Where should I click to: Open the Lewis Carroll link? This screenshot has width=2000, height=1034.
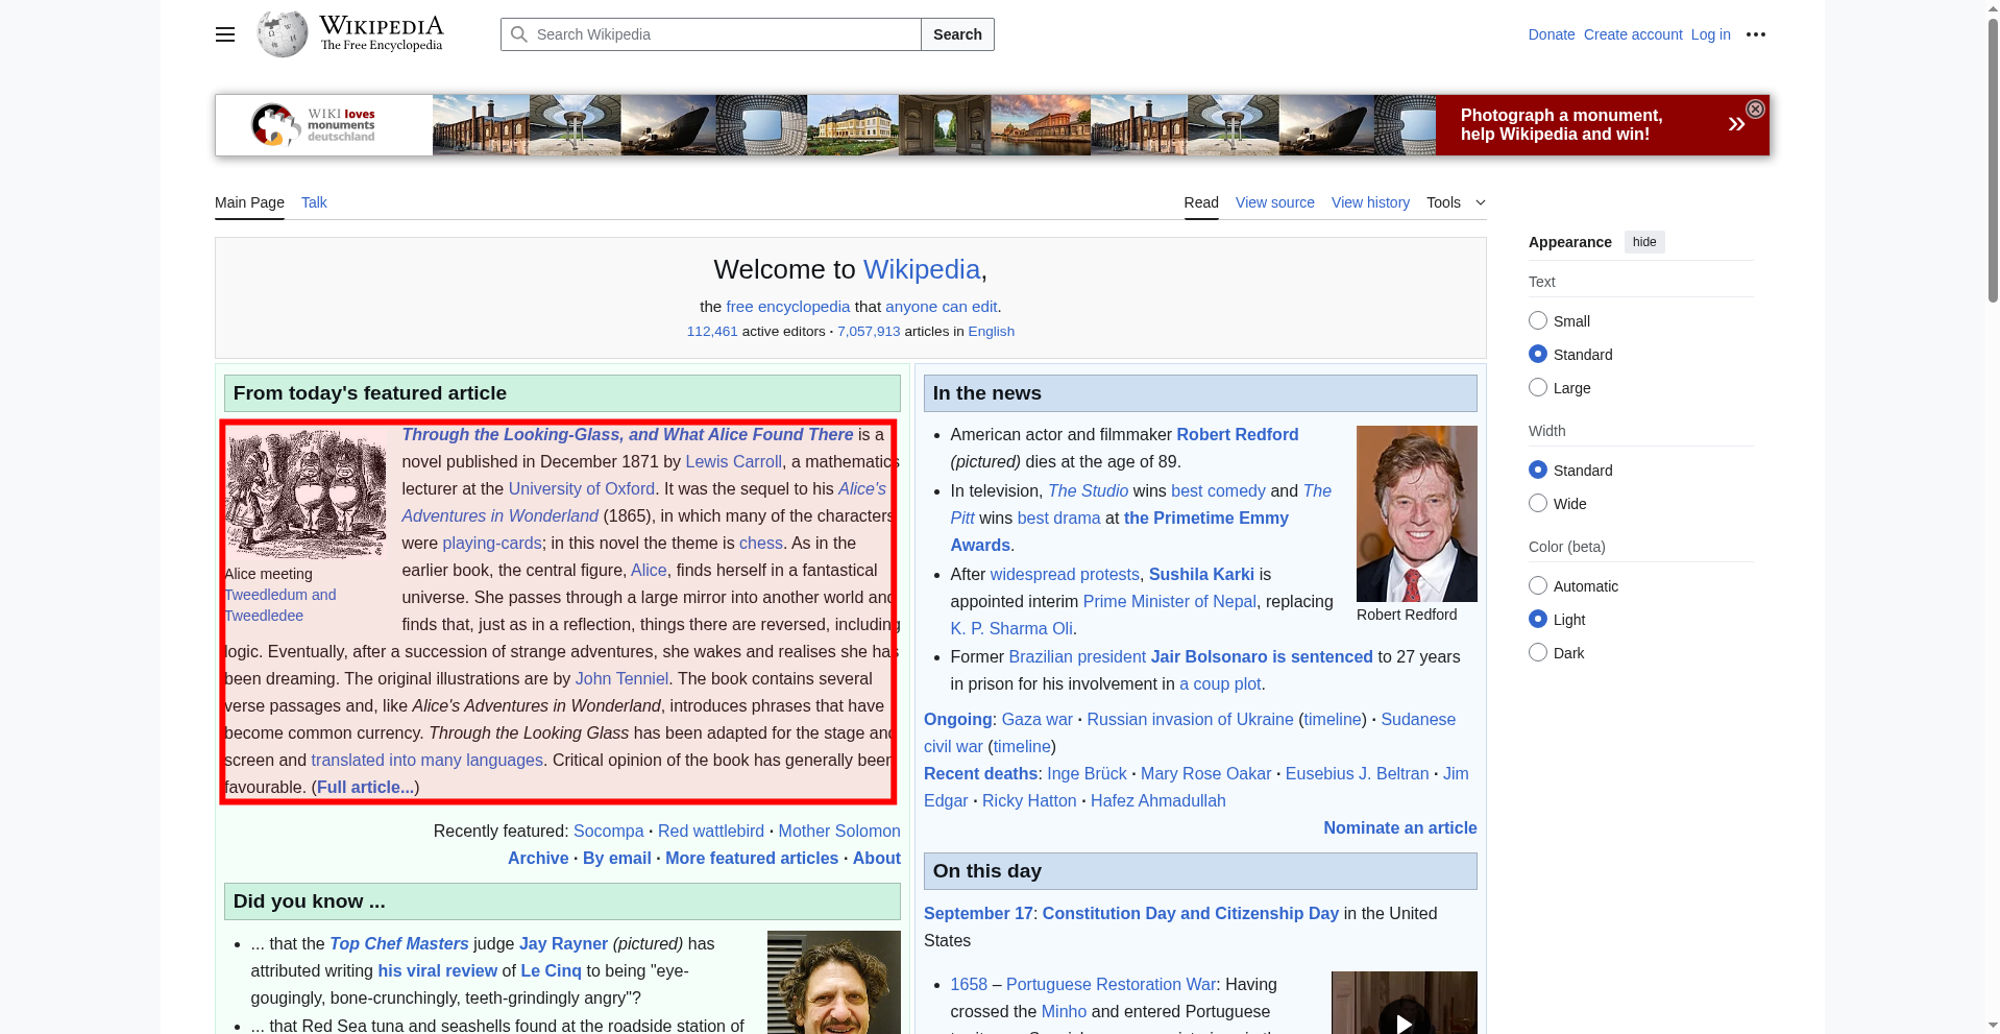tap(733, 461)
